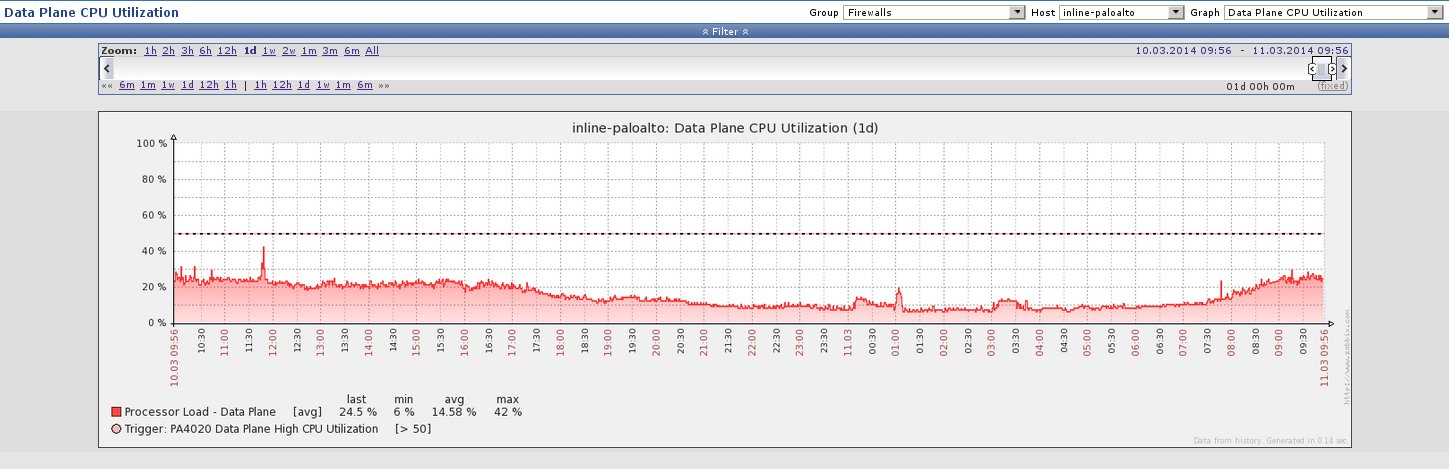Click the right scroll arrow on the time bar

(1344, 68)
